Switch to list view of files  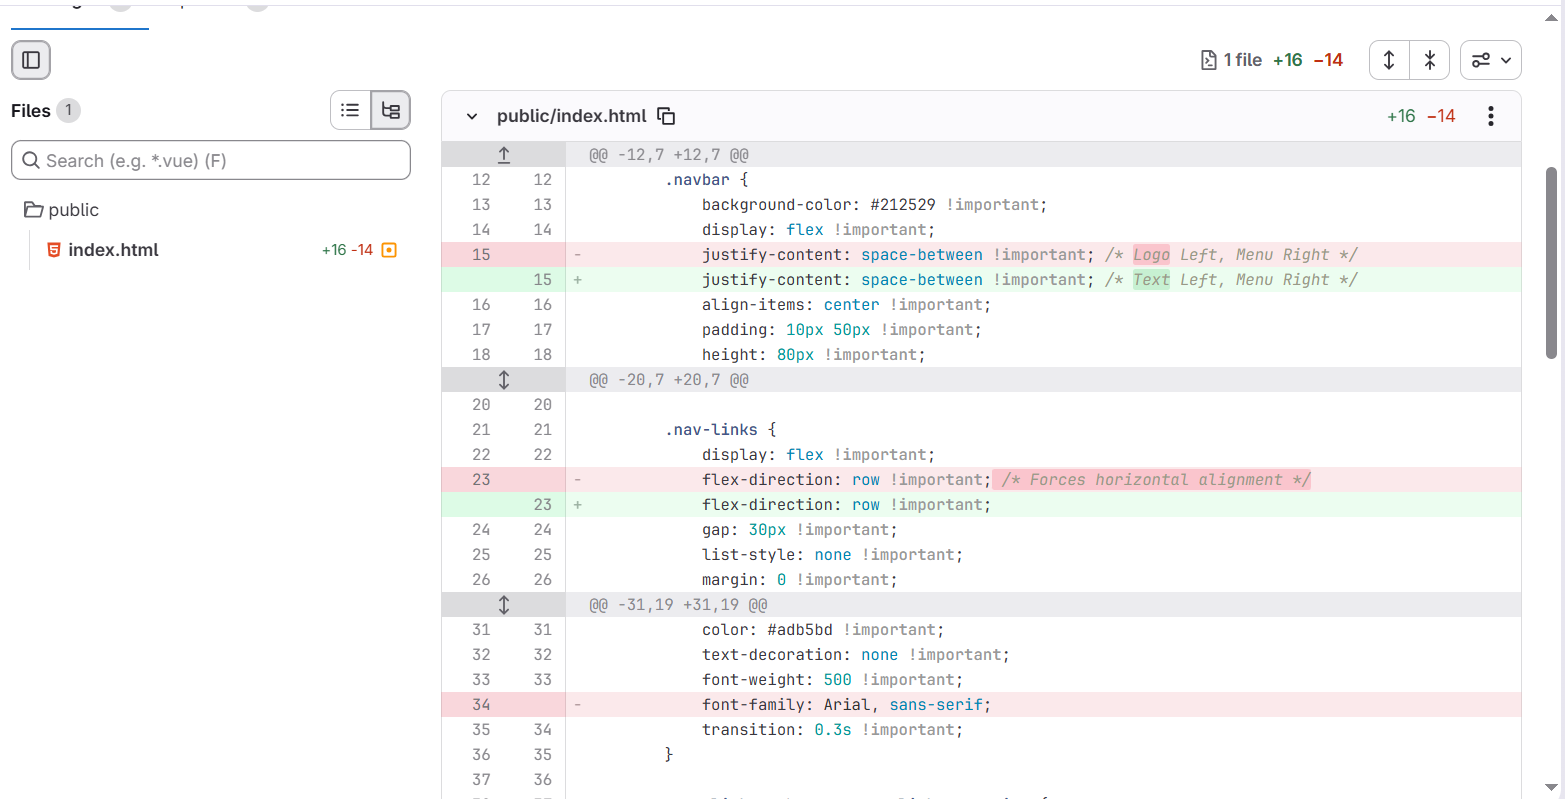350,110
